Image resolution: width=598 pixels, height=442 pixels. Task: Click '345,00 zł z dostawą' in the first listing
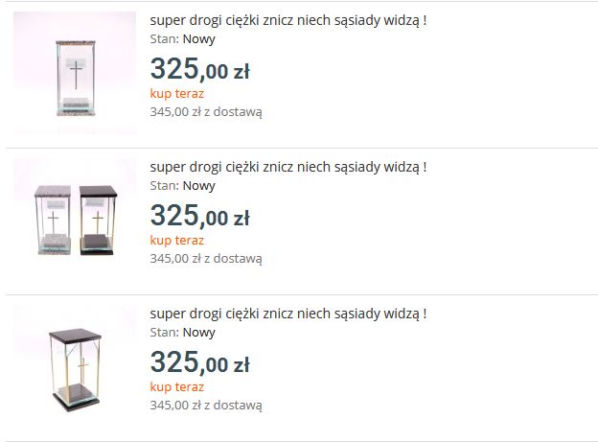tap(206, 112)
